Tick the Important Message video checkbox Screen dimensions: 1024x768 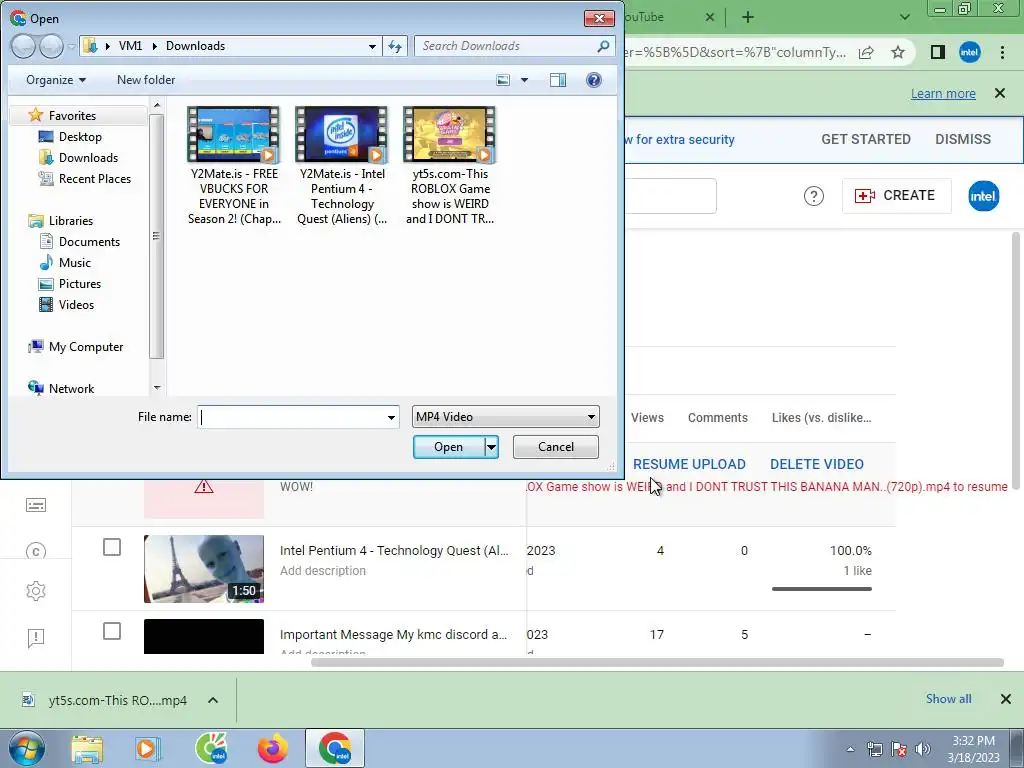pos(112,632)
